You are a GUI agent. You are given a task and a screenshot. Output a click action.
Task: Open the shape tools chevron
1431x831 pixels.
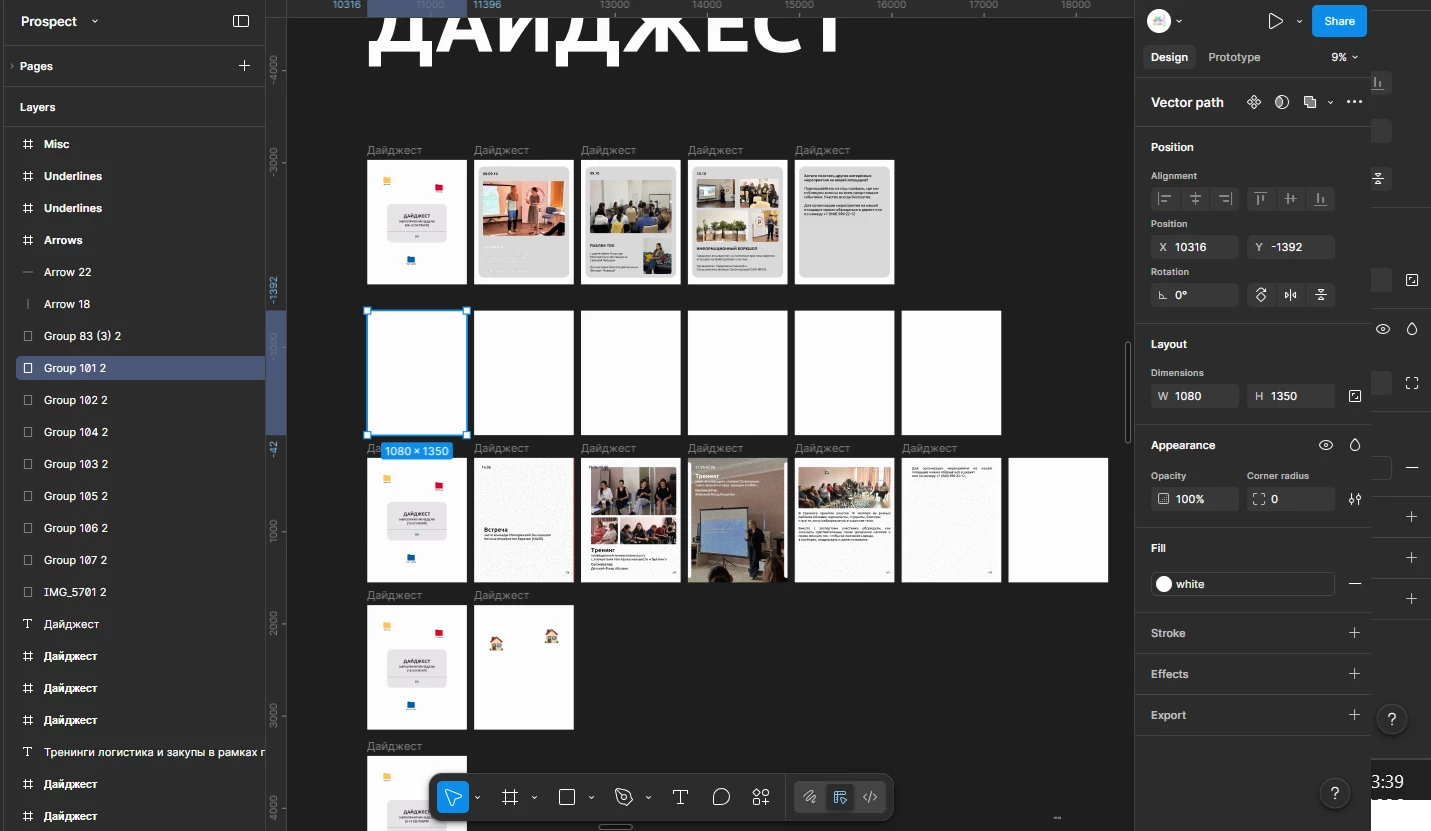coord(591,797)
